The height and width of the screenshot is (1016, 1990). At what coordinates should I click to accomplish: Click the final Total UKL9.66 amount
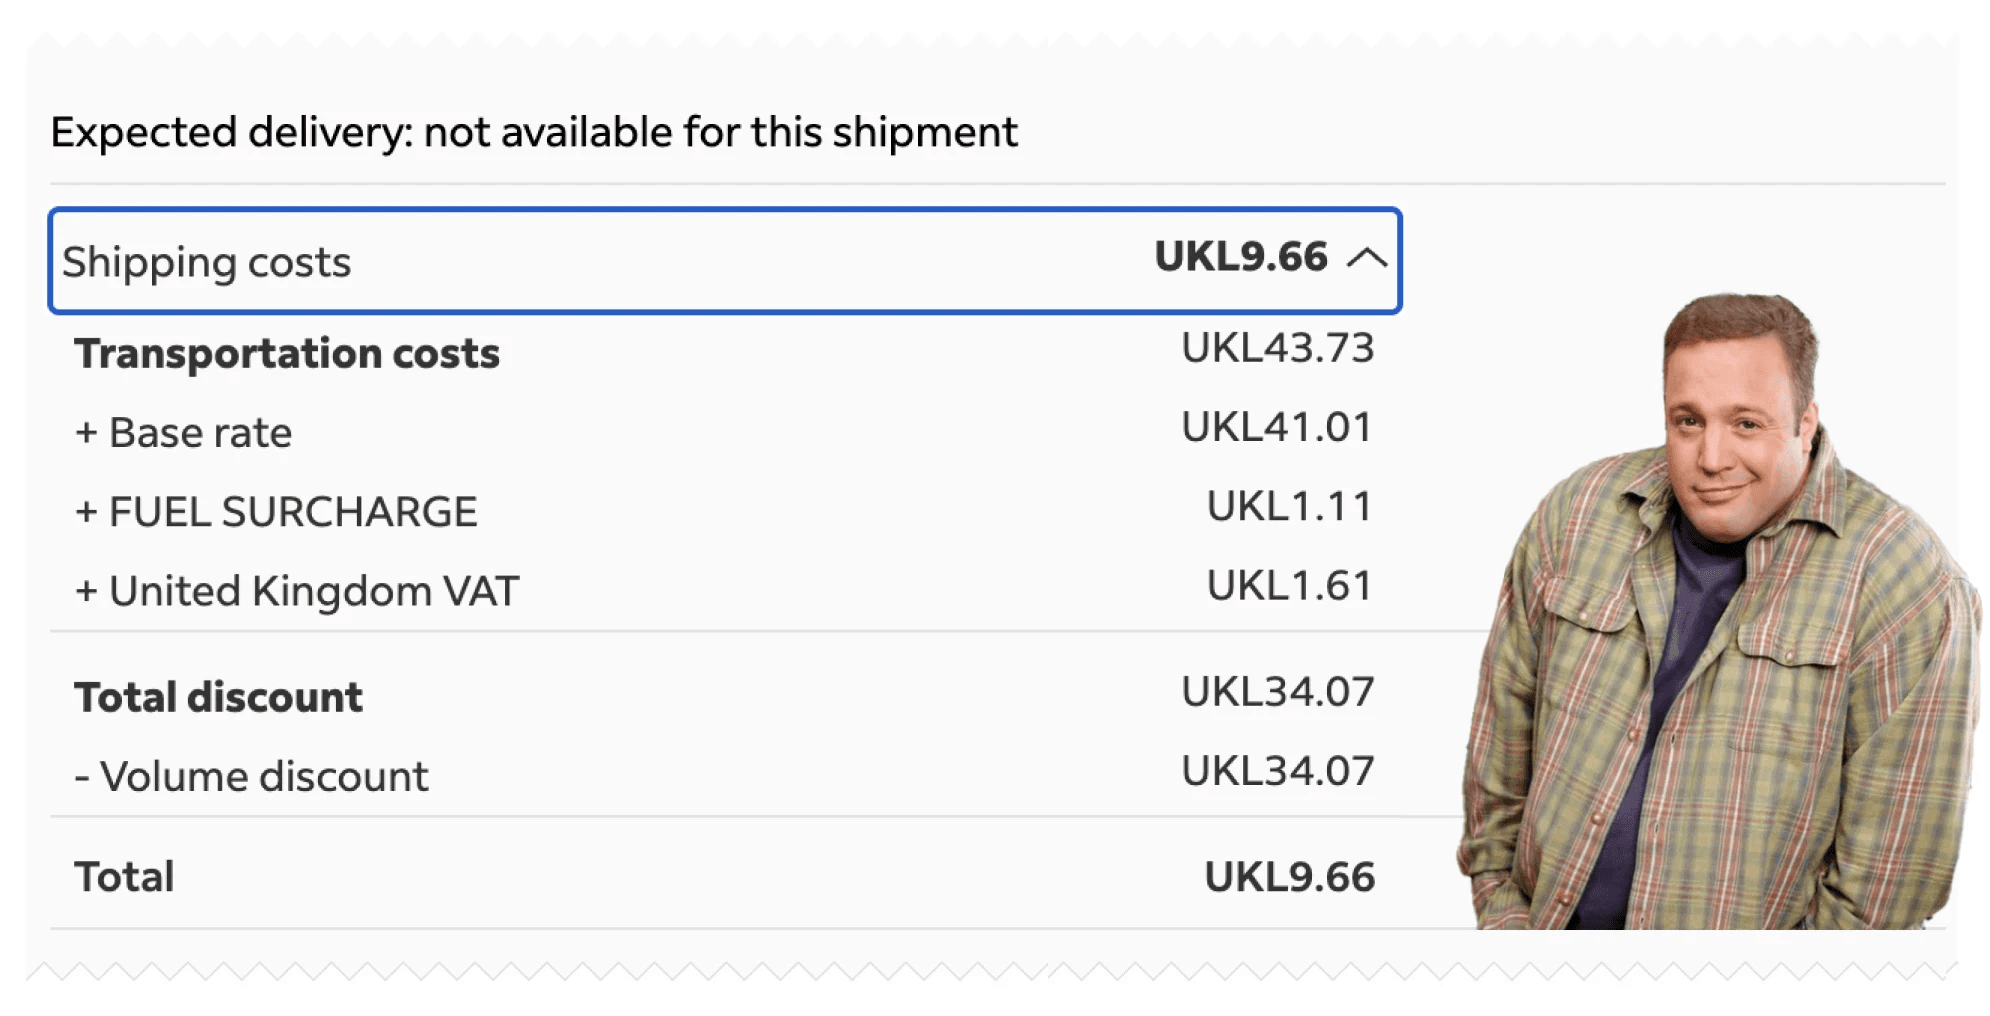pyautogui.click(x=1289, y=877)
